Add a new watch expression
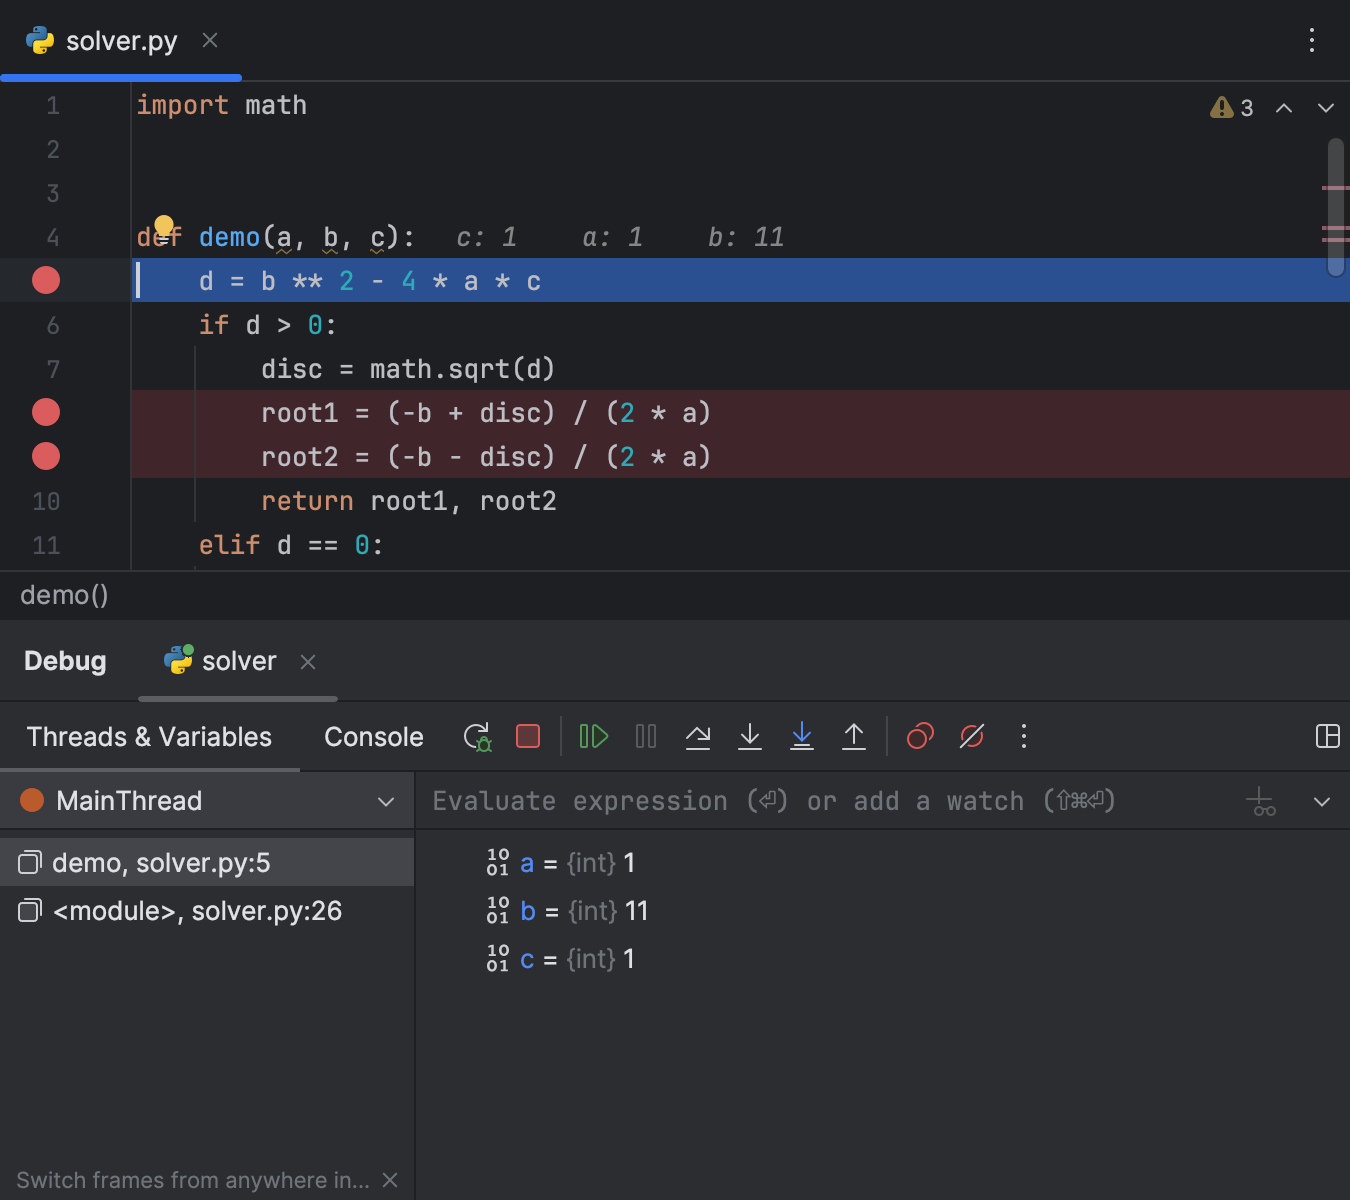 click(x=1260, y=801)
